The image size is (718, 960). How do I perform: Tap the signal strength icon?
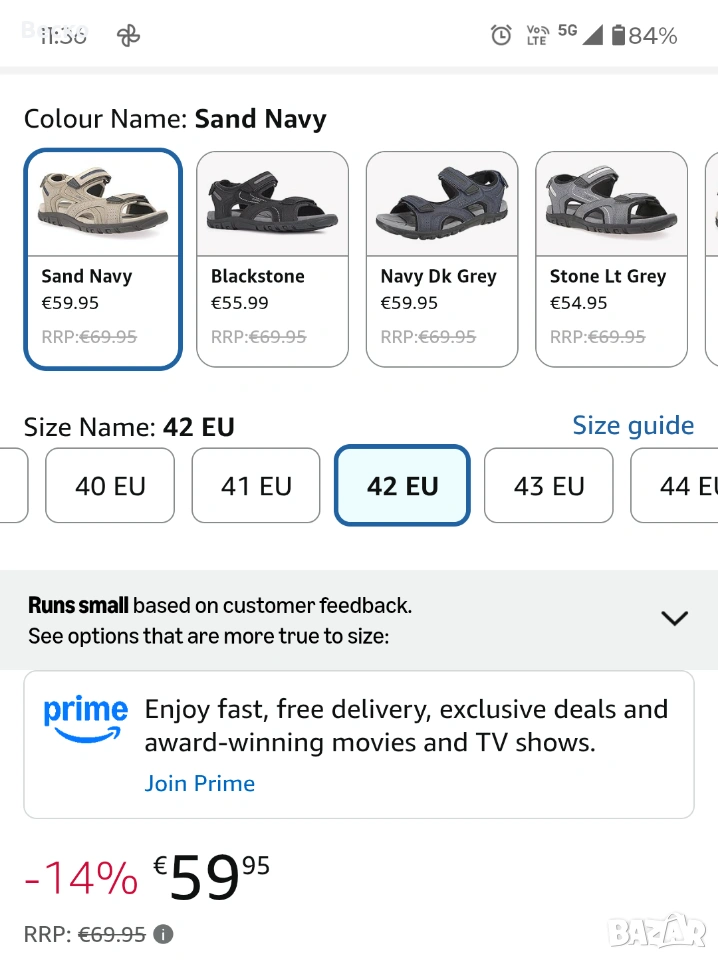[593, 36]
